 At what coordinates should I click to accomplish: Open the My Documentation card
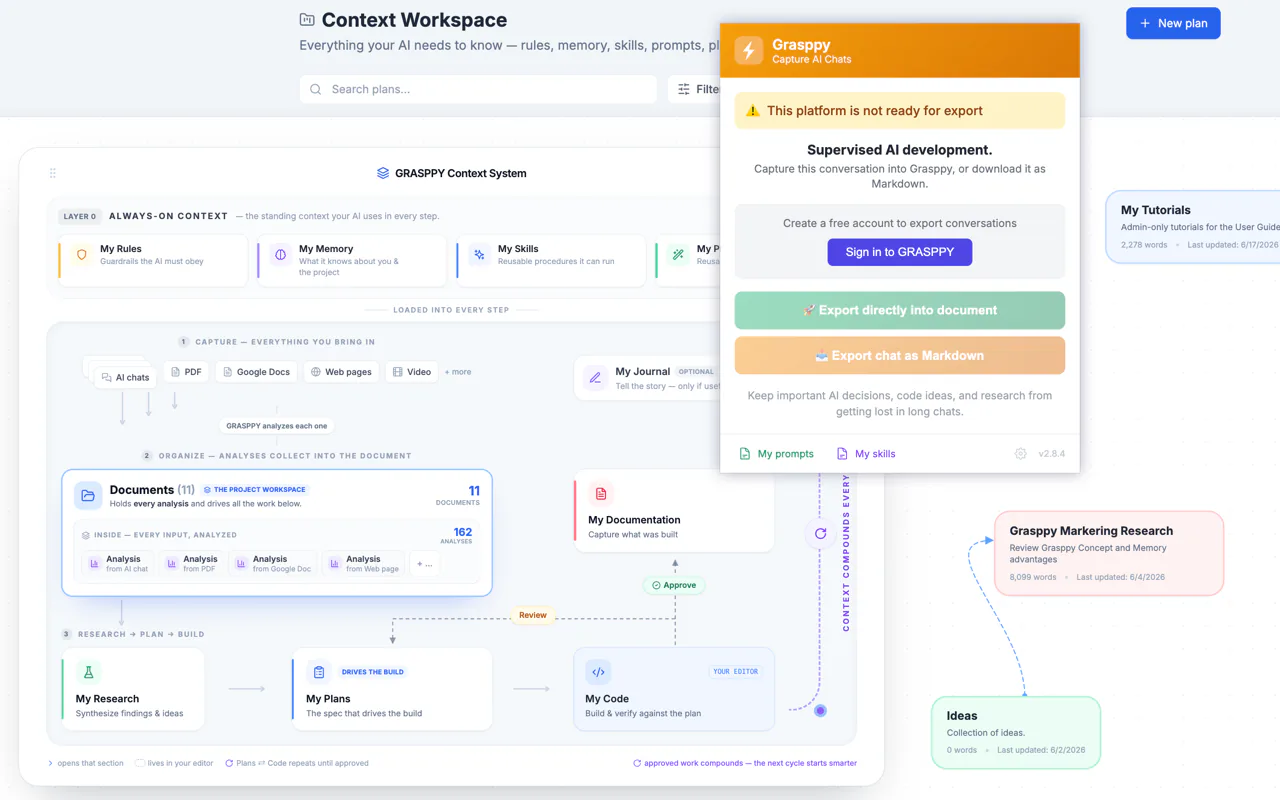click(674, 511)
